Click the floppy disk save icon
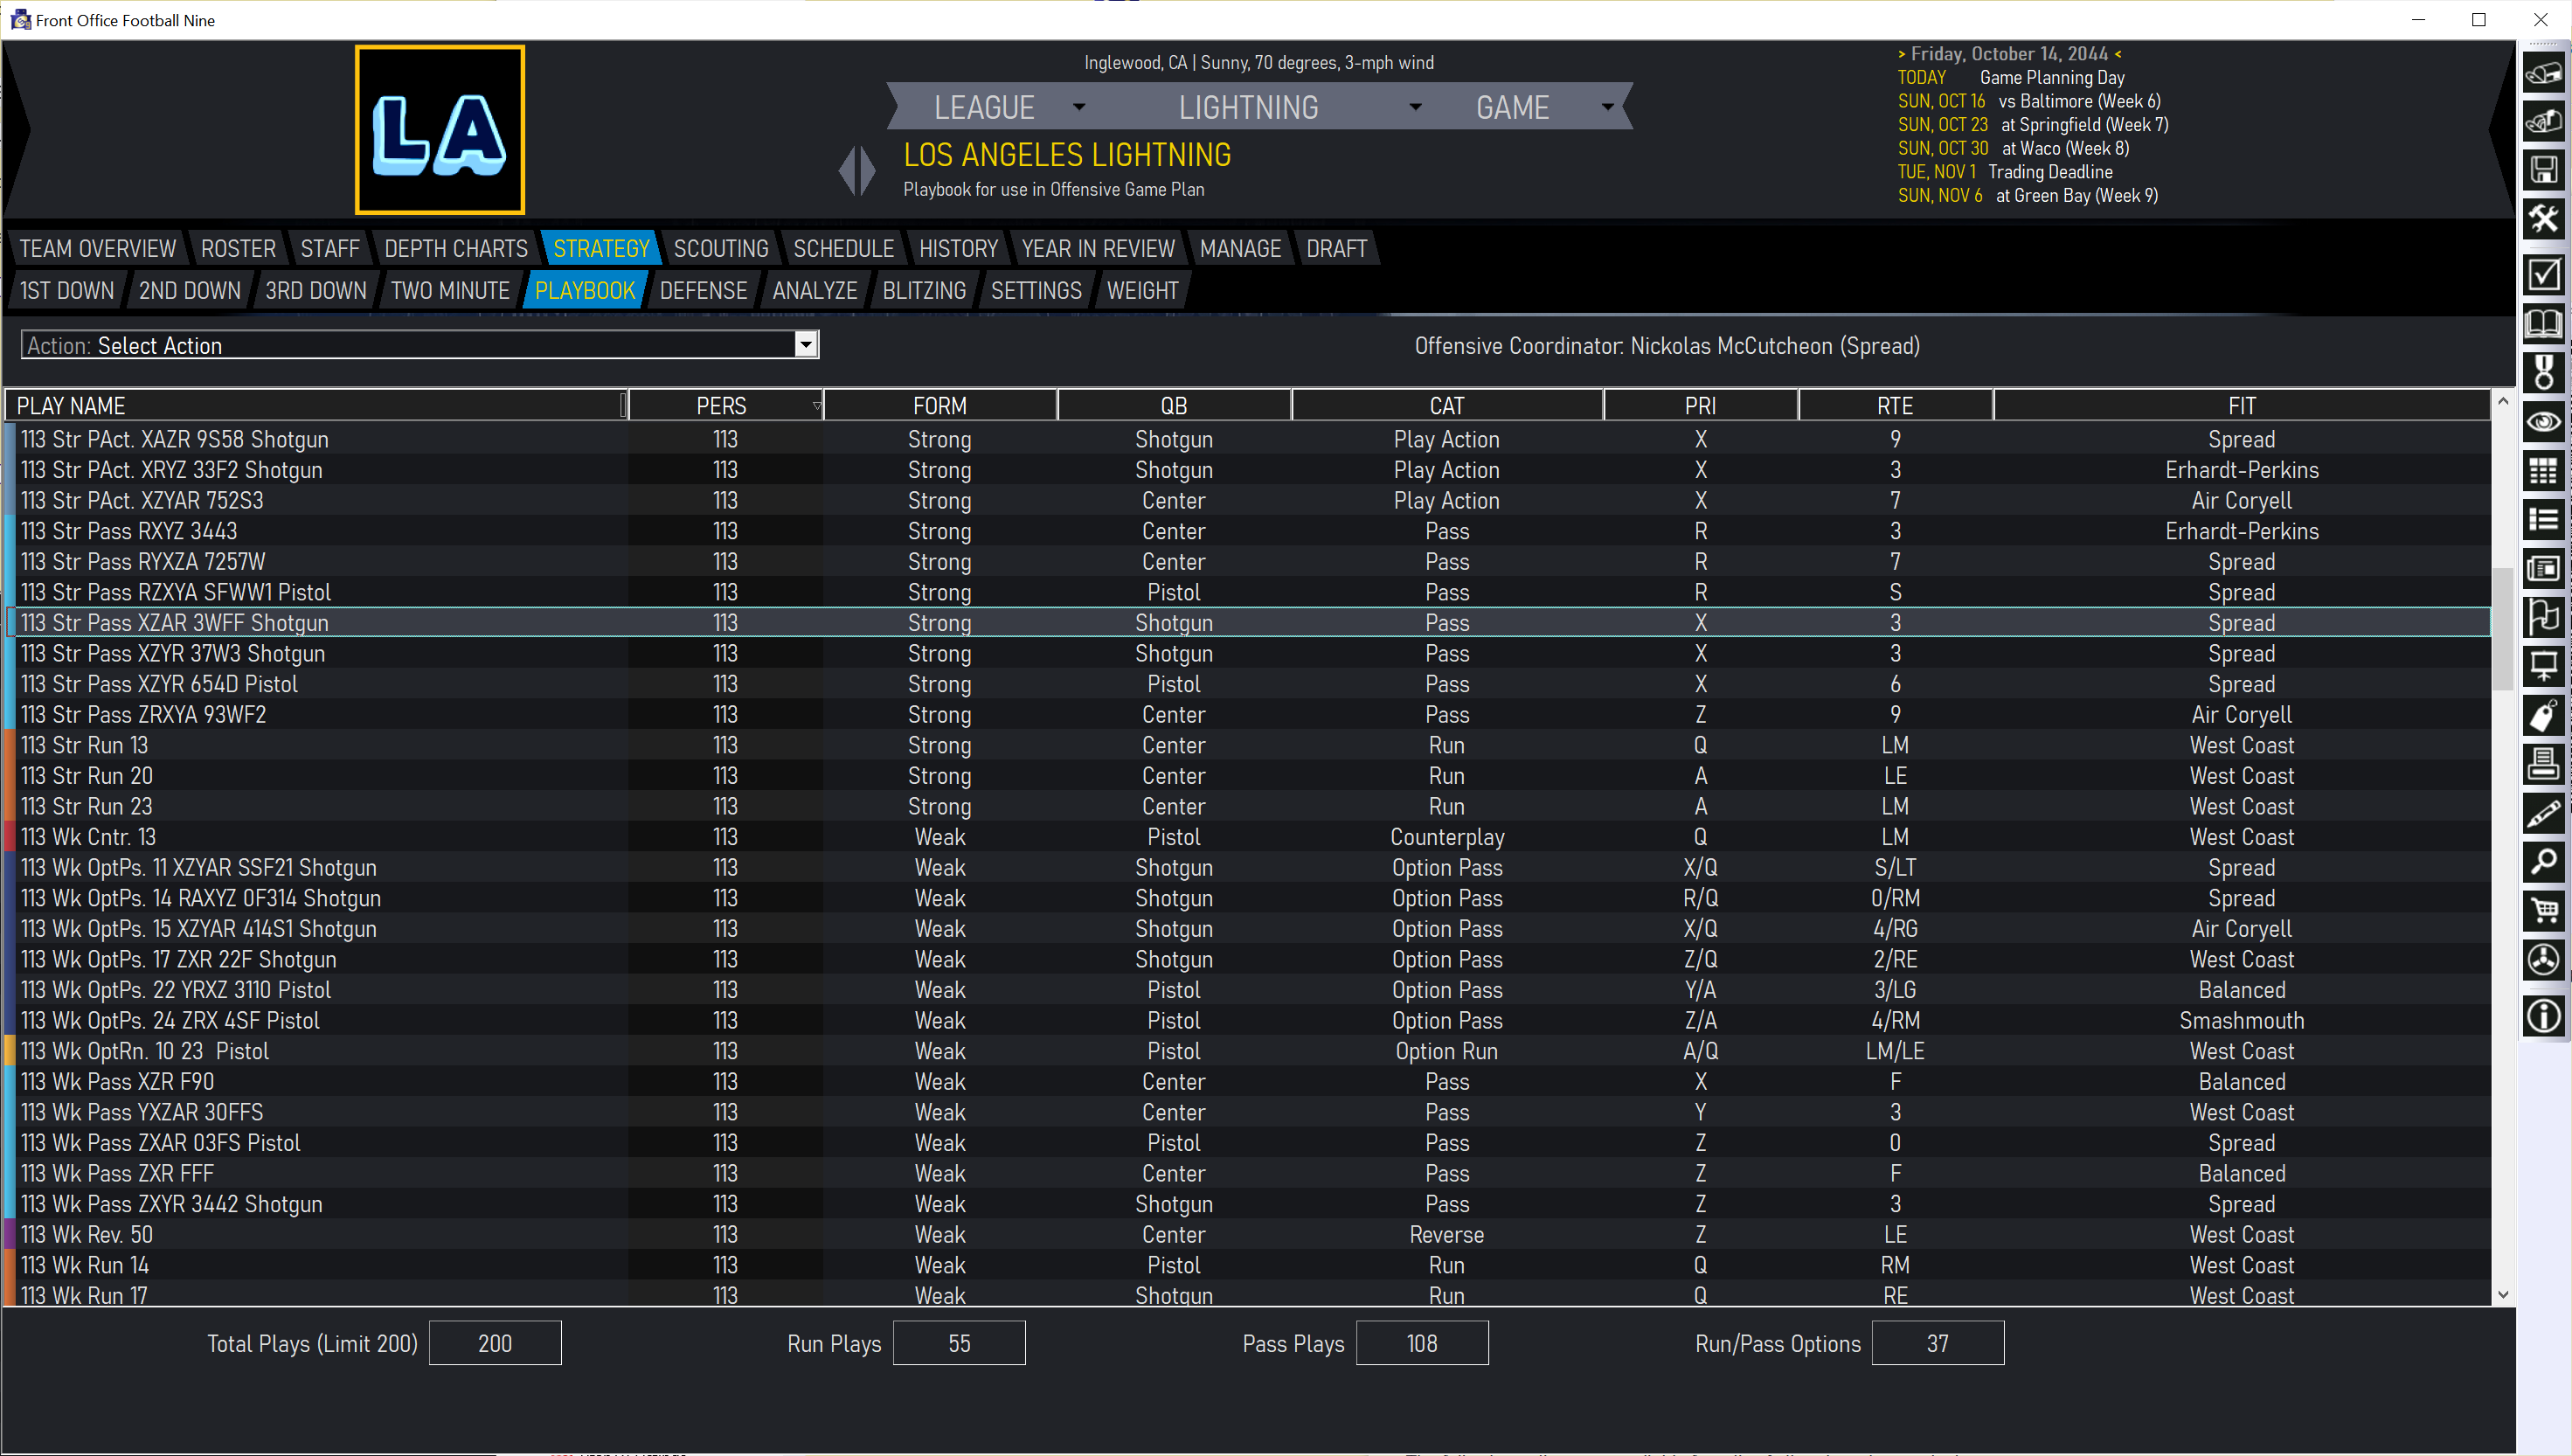The width and height of the screenshot is (2572, 1456). (x=2543, y=170)
